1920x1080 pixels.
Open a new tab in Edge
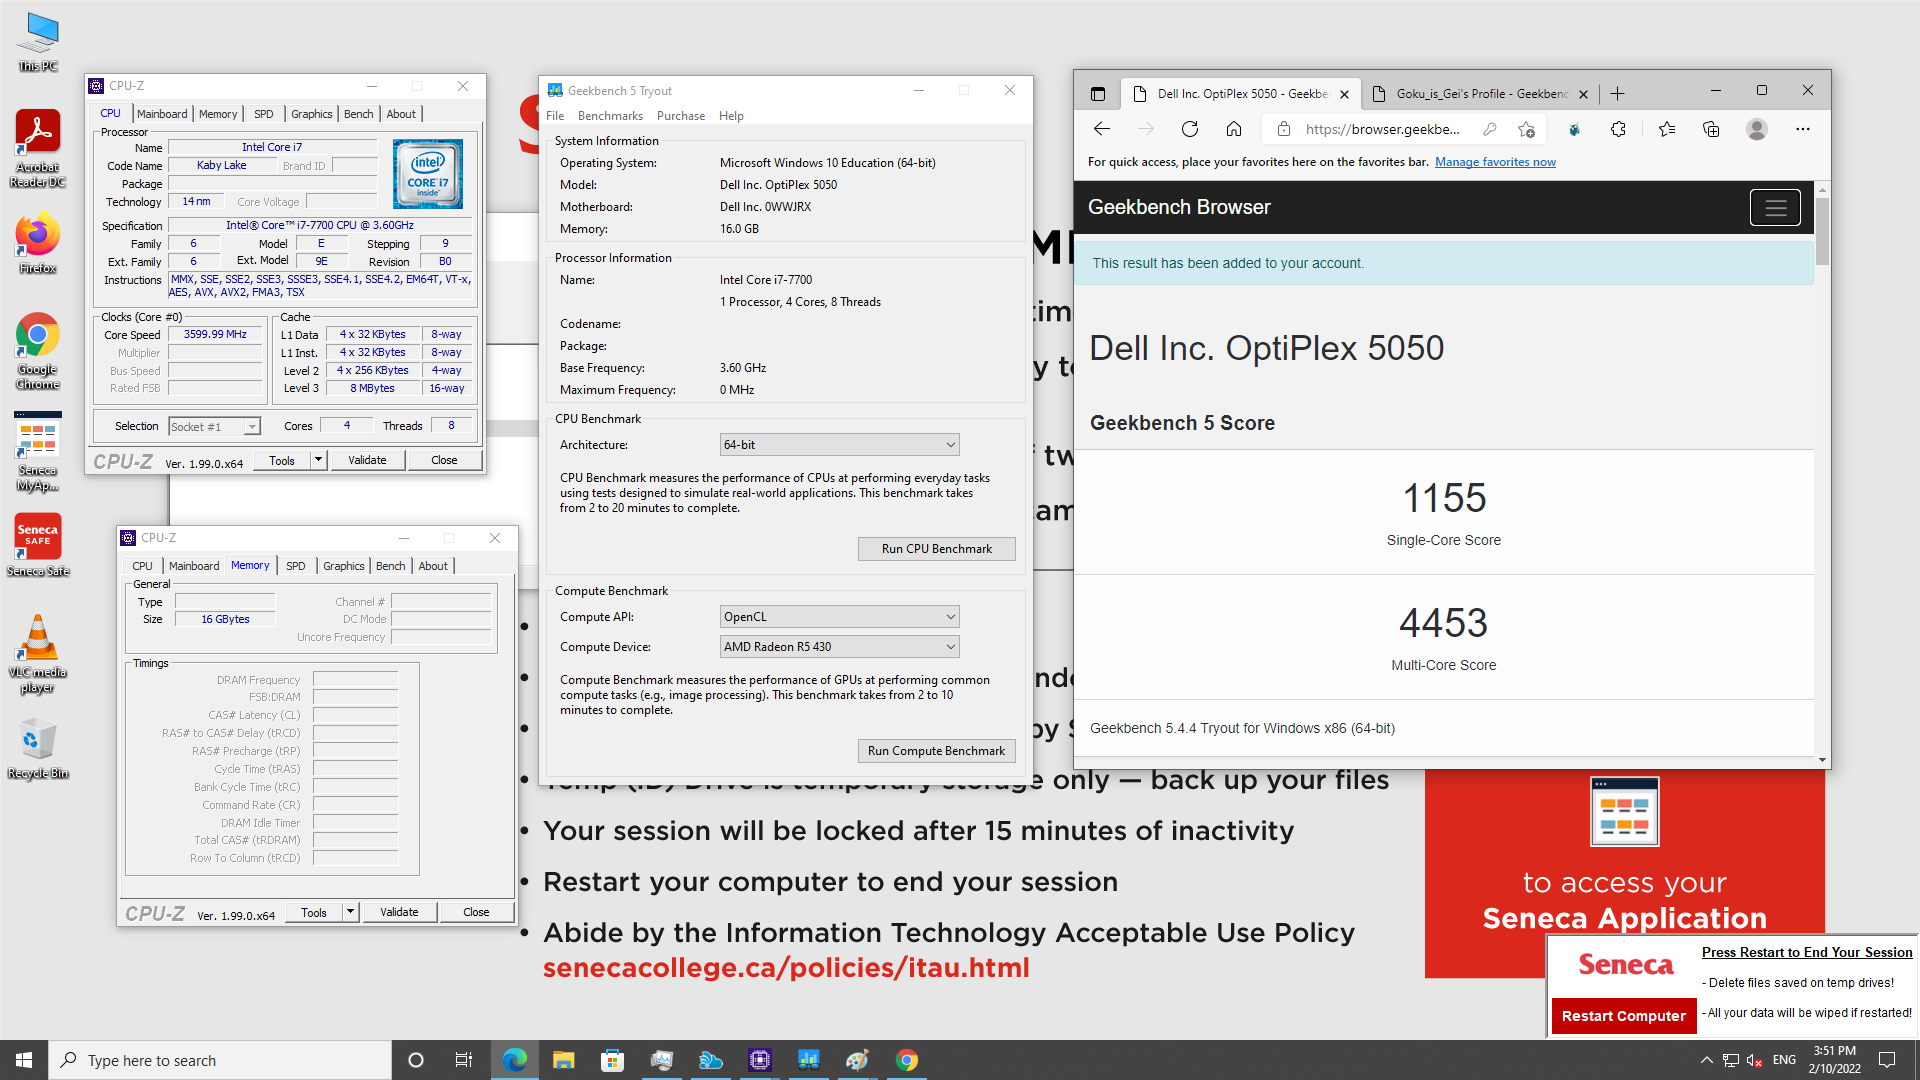[x=1617, y=94]
